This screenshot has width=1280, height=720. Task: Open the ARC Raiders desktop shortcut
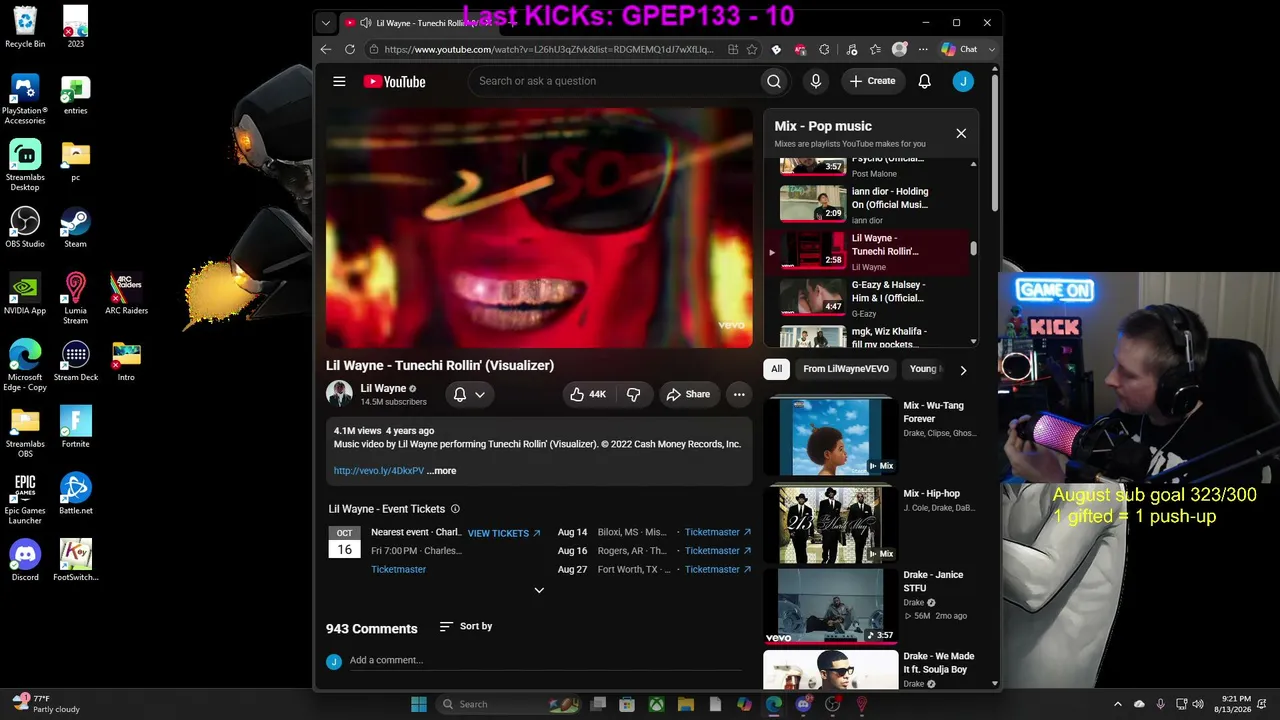(126, 294)
